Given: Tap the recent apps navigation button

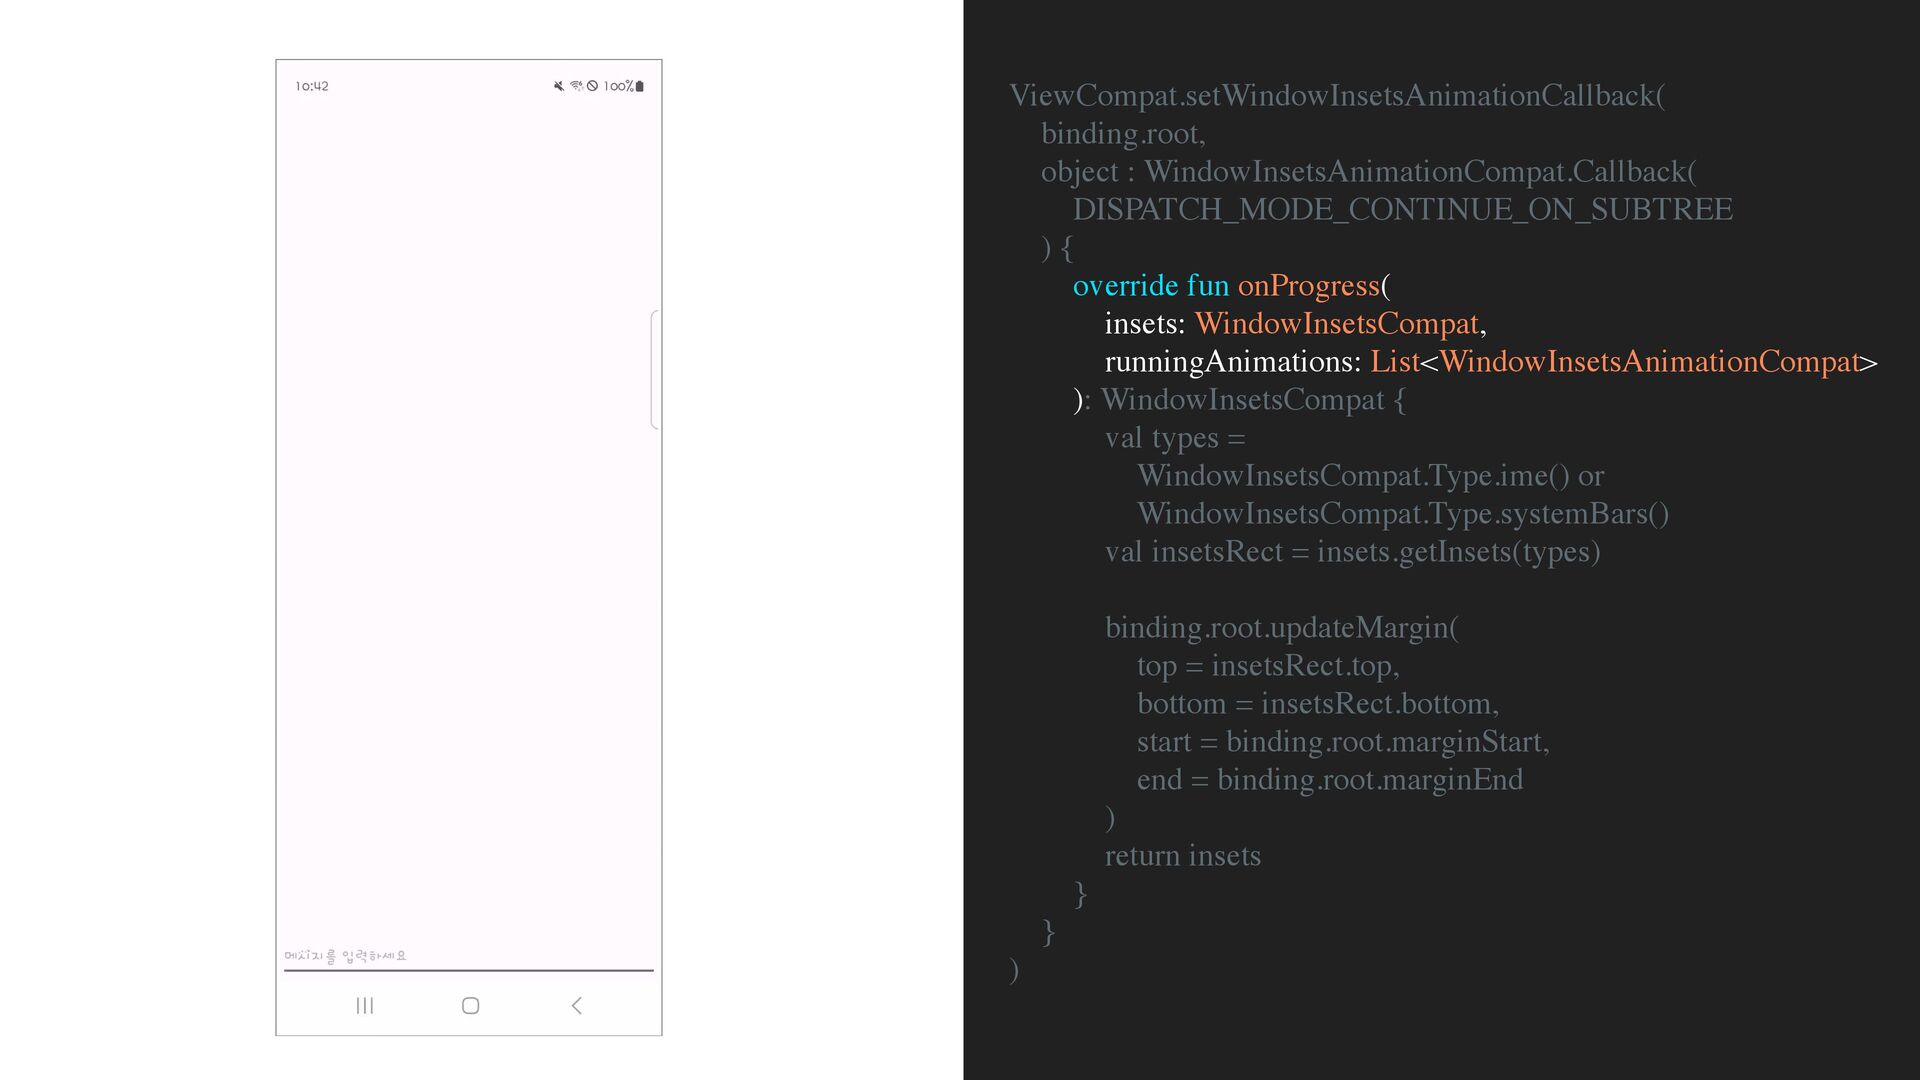Looking at the screenshot, I should (365, 1006).
